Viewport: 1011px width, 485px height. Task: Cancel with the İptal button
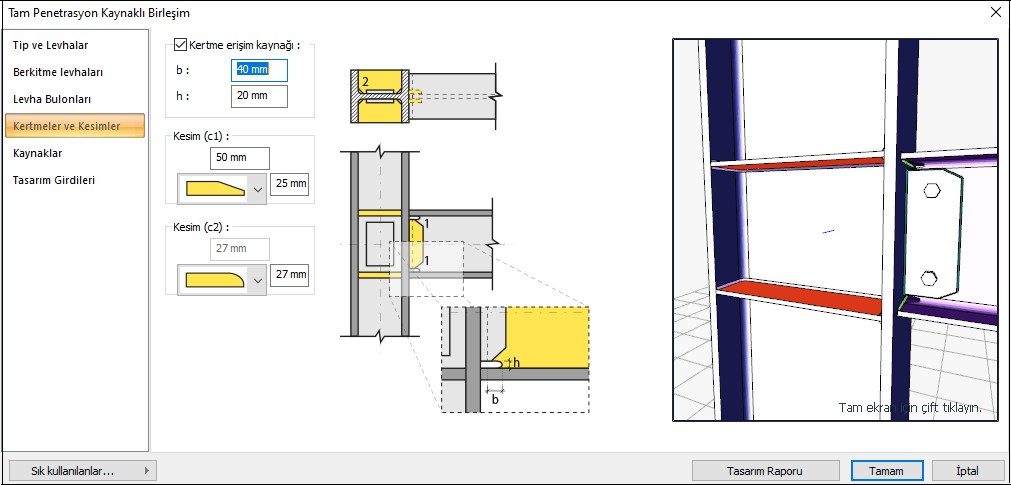[966, 470]
